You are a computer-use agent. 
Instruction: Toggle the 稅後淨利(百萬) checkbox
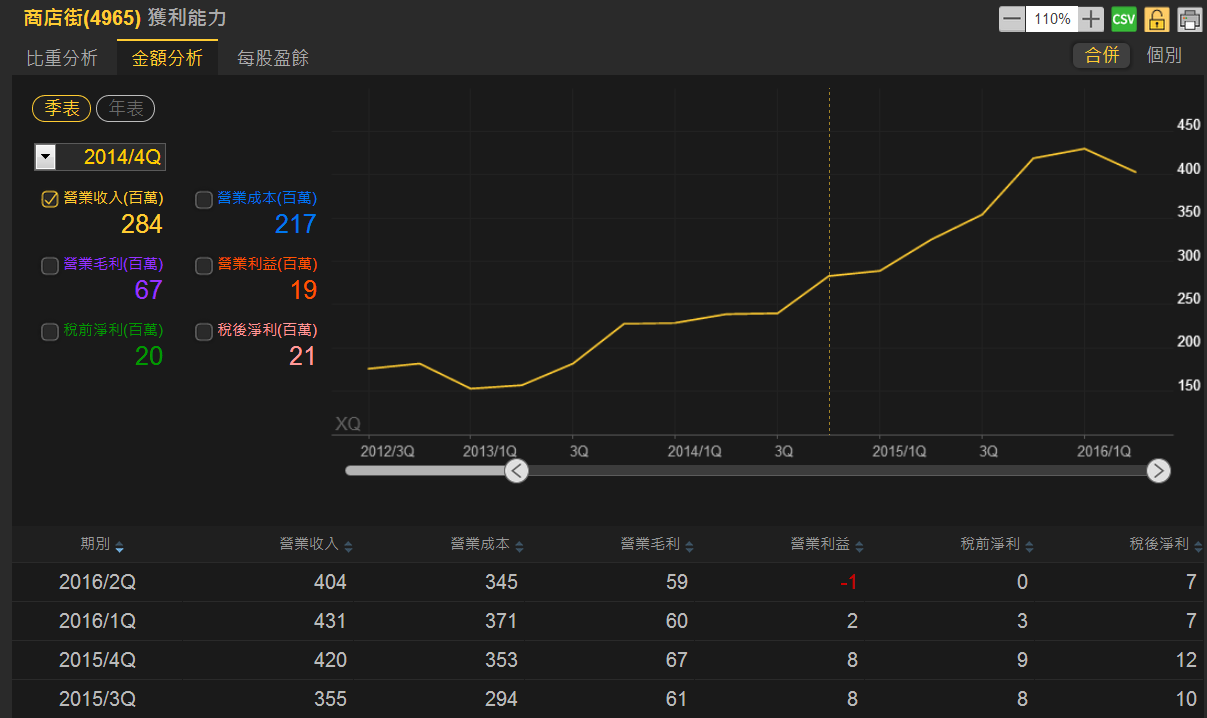pyautogui.click(x=204, y=332)
